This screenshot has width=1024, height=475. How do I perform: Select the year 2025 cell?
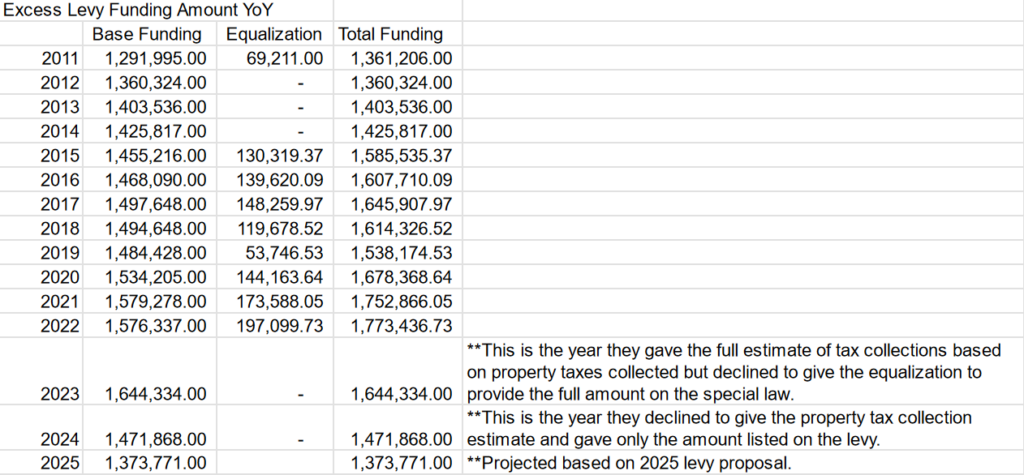click(61, 464)
